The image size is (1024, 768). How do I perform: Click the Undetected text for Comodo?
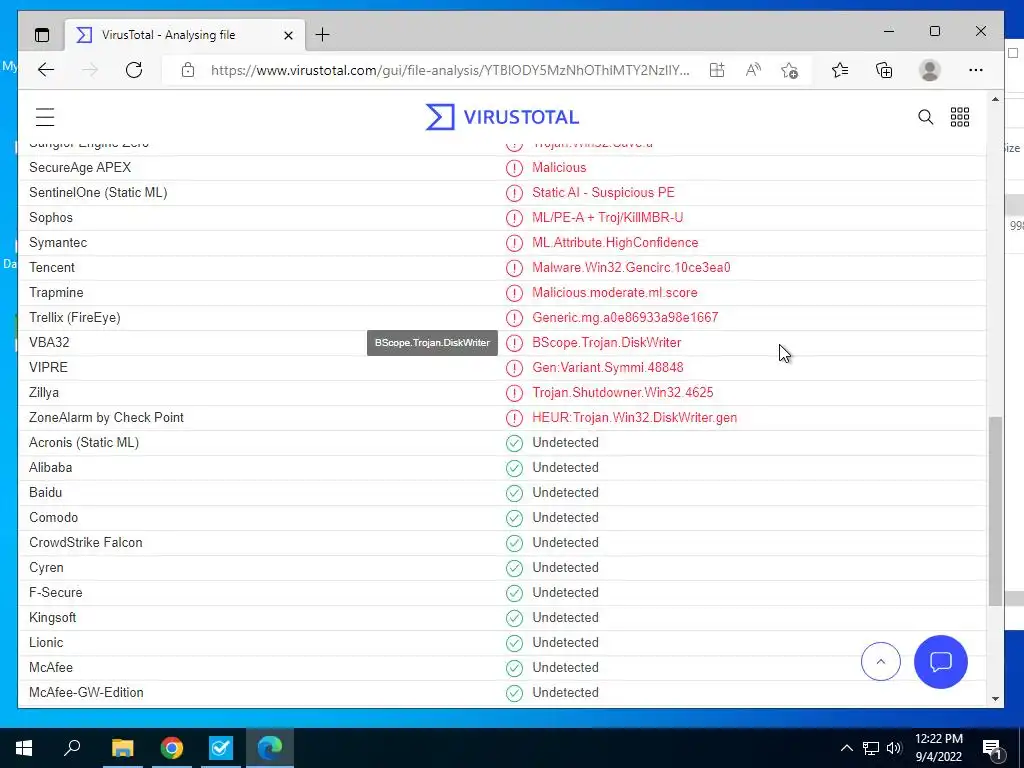(x=565, y=517)
